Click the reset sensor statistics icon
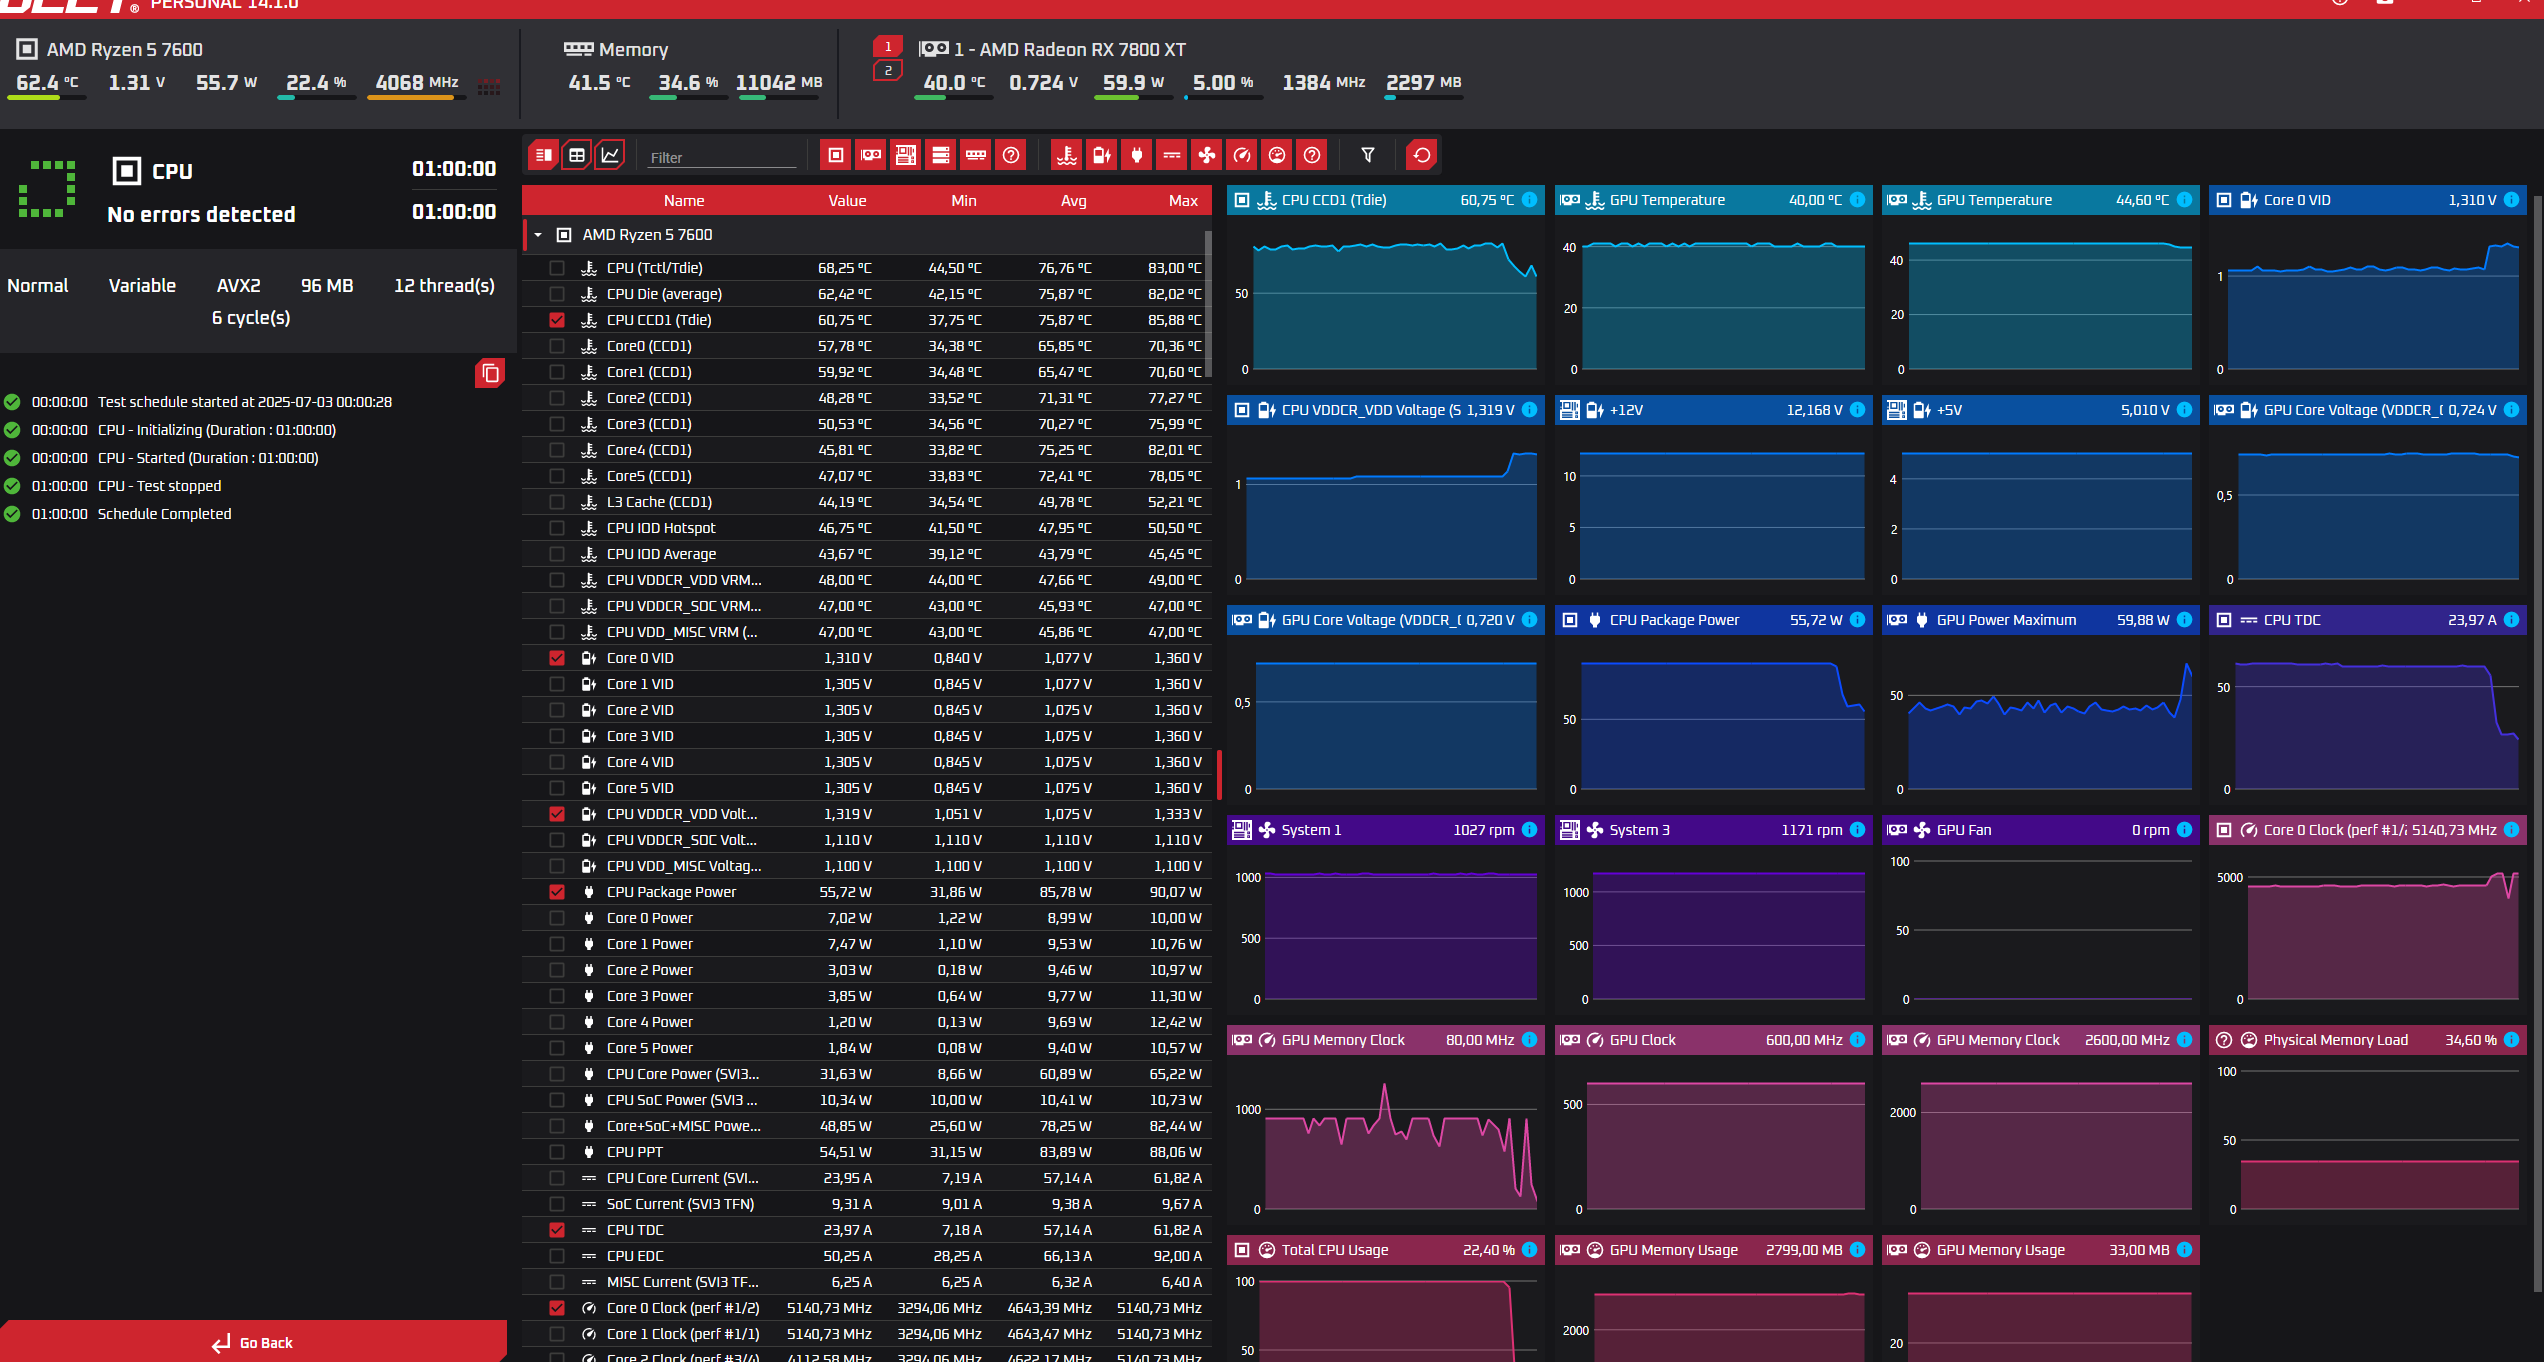 click(x=1421, y=155)
